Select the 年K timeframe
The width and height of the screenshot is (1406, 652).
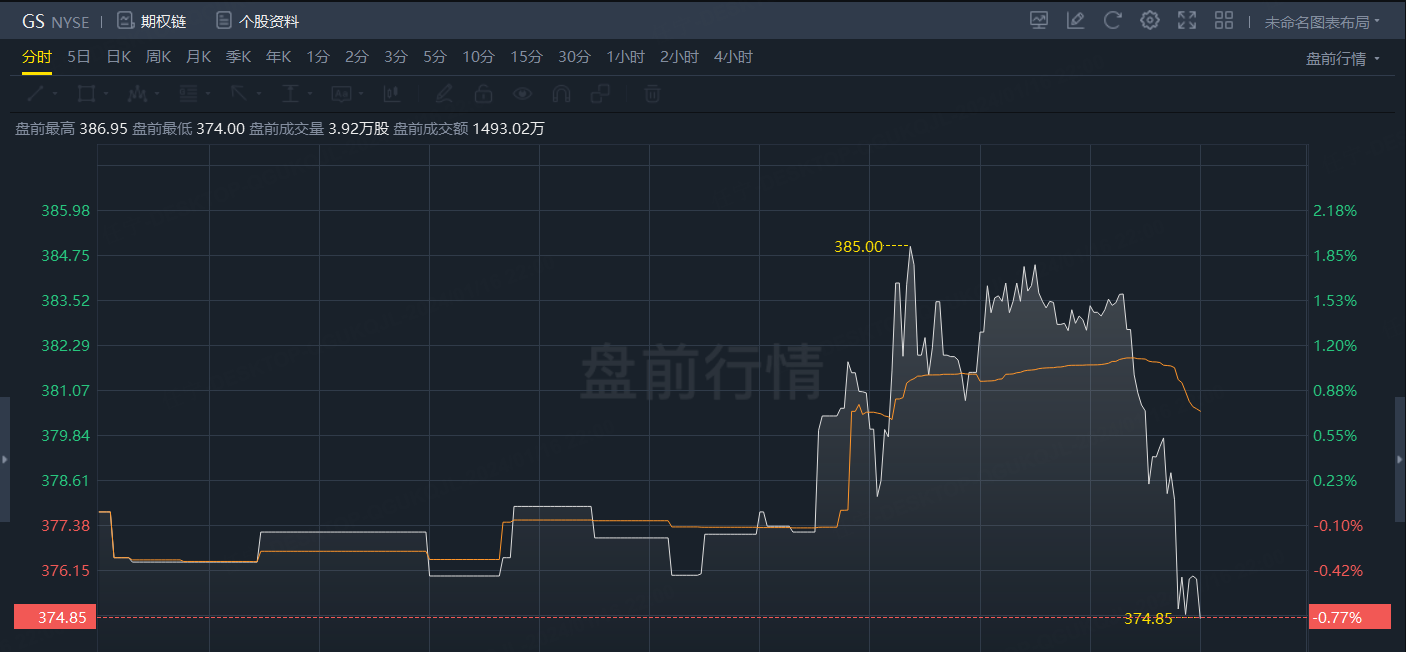[278, 57]
